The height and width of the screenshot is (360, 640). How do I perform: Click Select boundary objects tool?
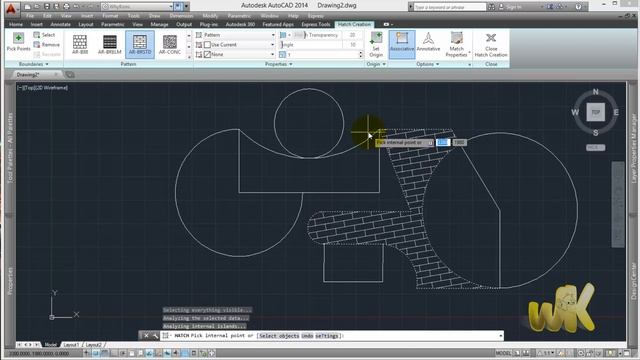(44, 35)
